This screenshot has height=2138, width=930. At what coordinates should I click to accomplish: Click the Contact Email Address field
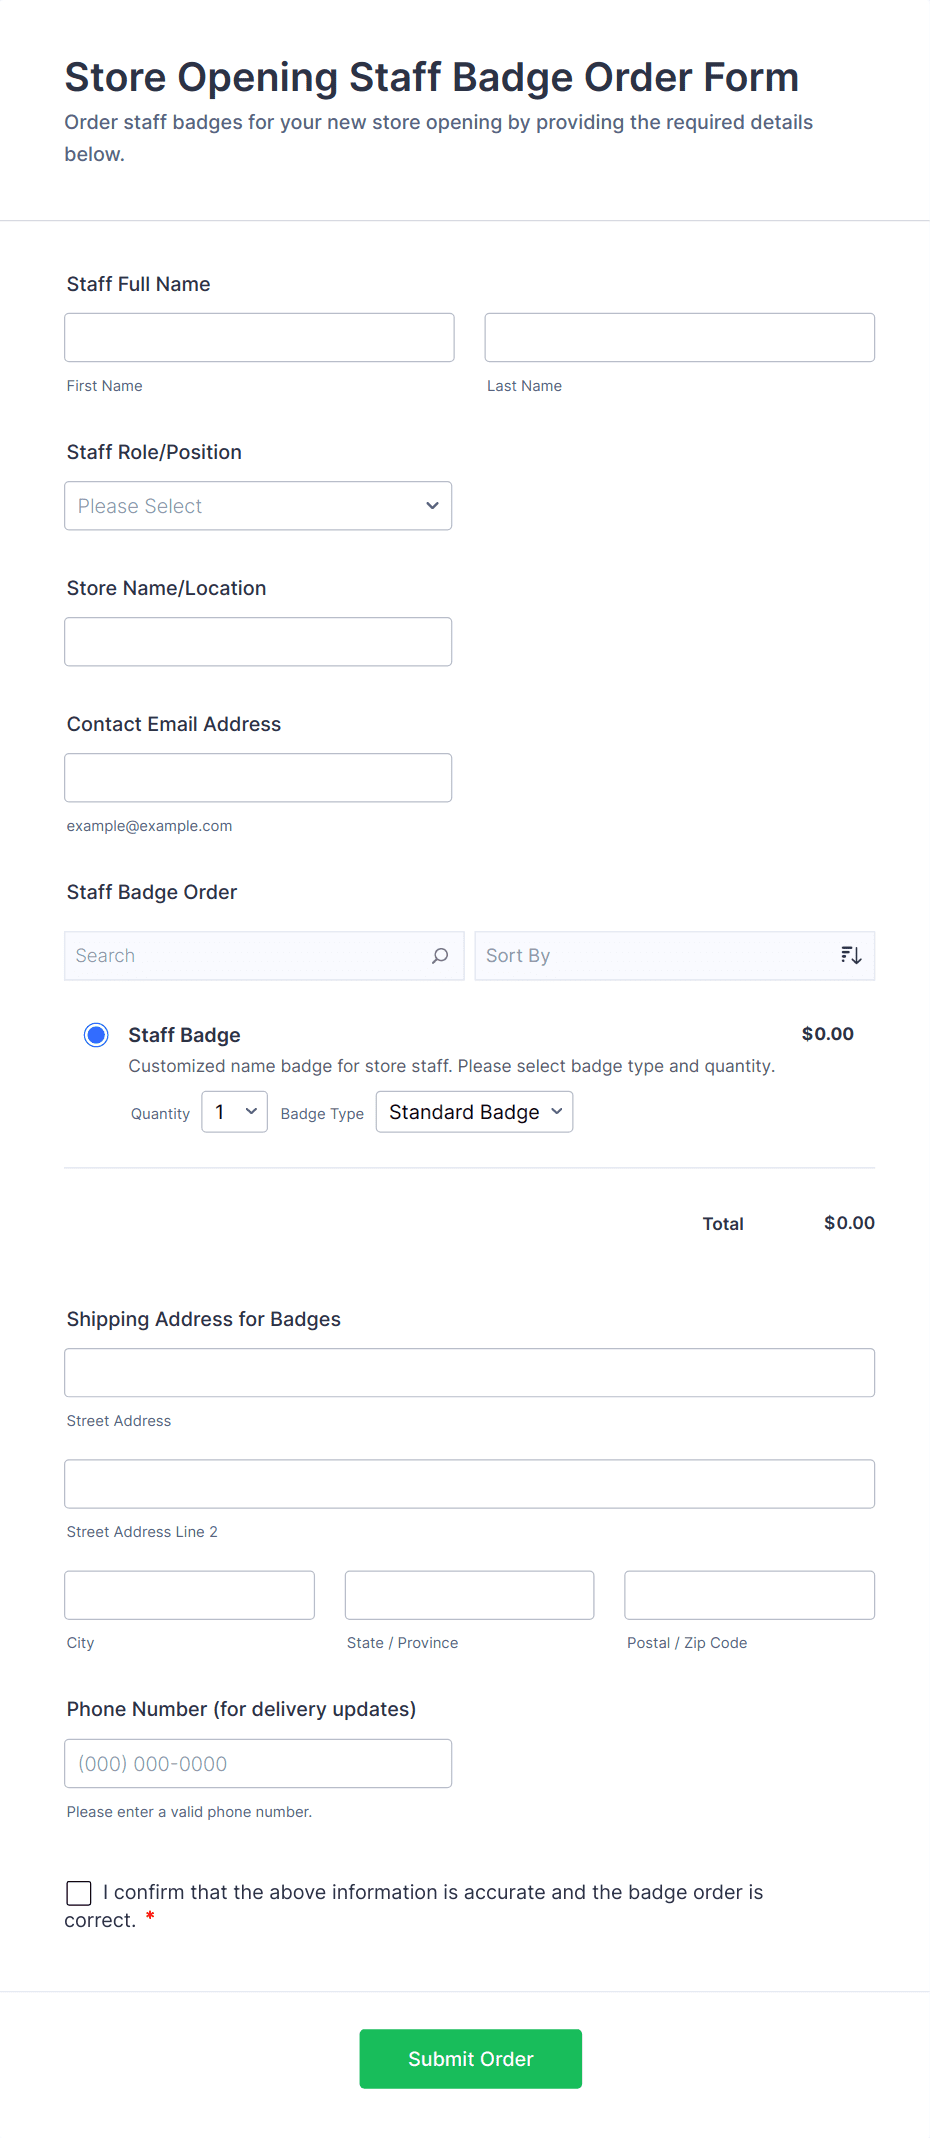[258, 778]
